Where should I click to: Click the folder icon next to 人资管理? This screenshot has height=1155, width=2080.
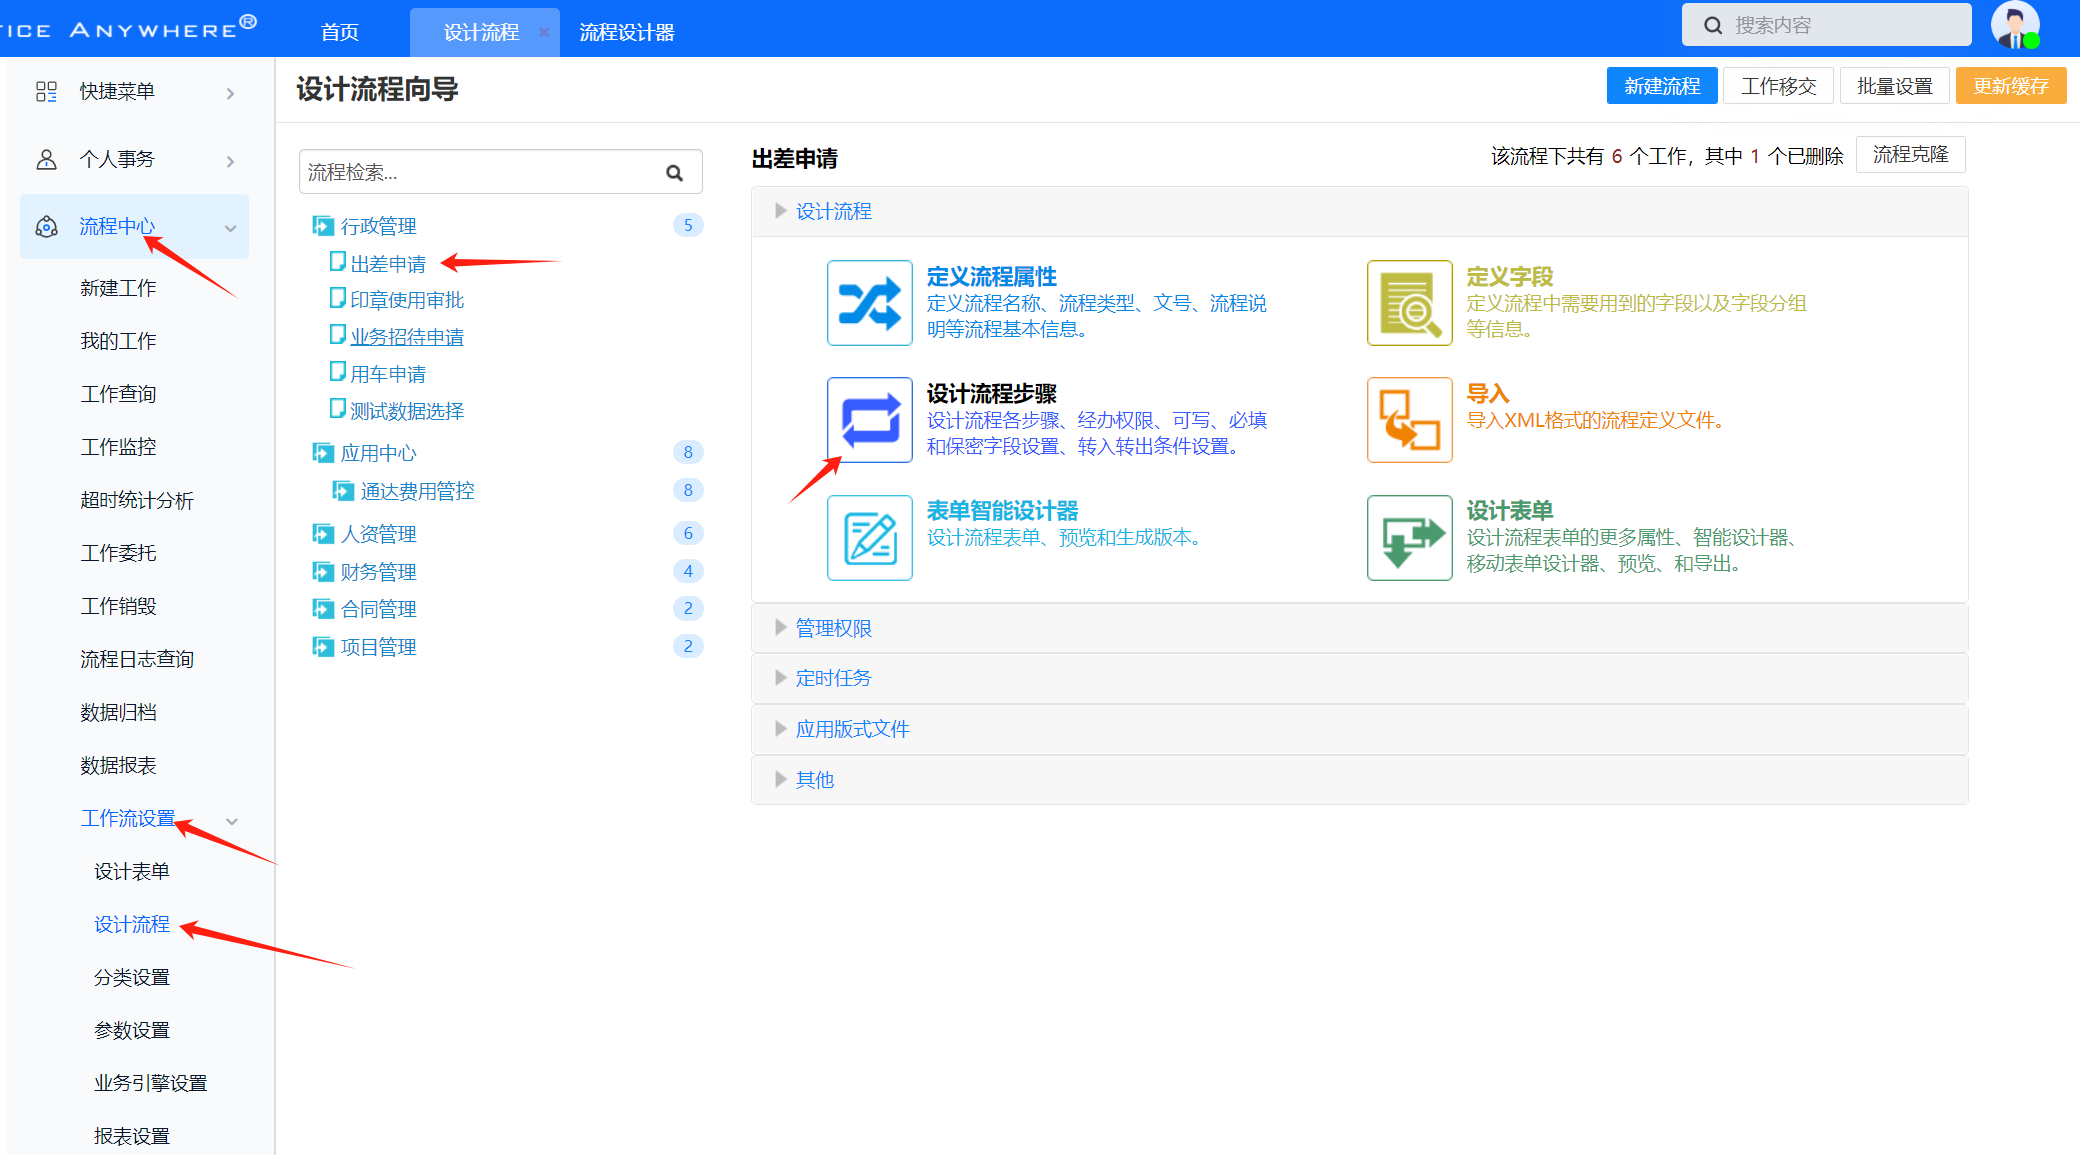(322, 534)
